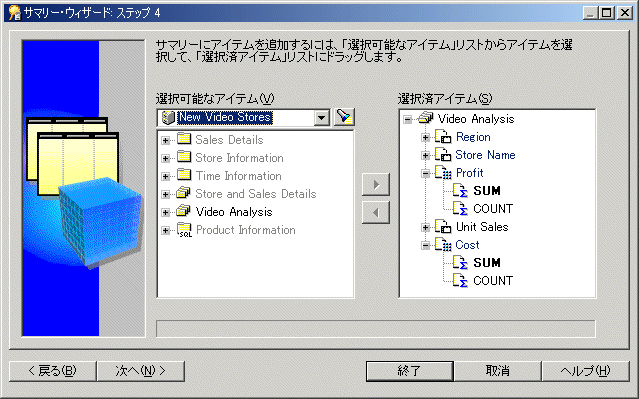This screenshot has height=399, width=639.
Task: Click the empty status field below lists
Action: [x=376, y=329]
